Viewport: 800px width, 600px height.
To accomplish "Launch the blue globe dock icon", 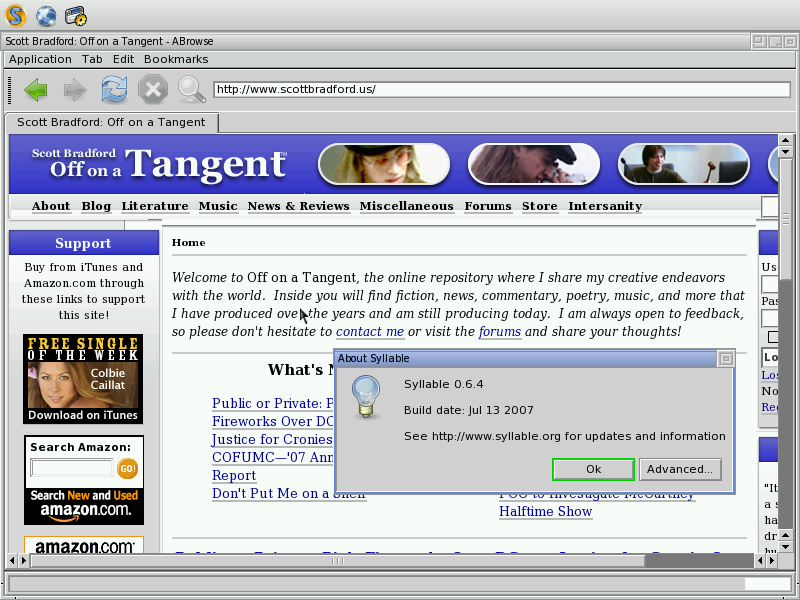I will click(46, 15).
